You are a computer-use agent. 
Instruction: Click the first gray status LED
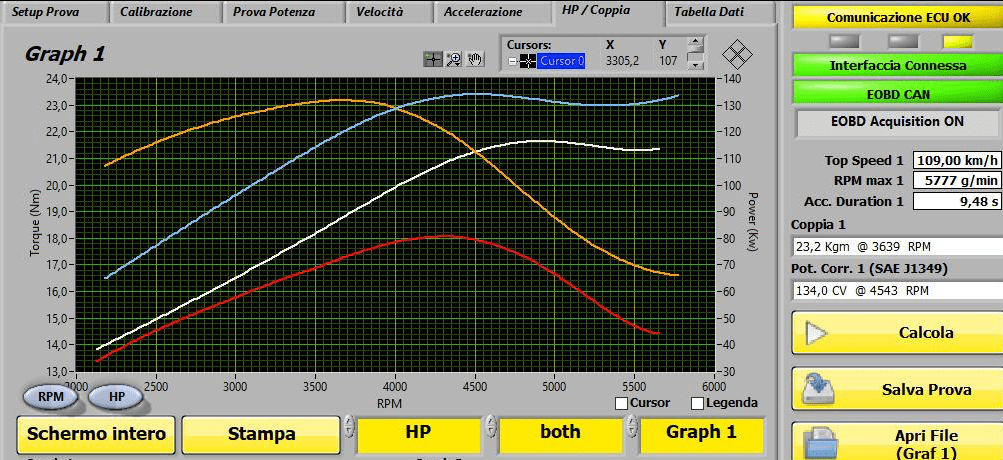click(844, 42)
